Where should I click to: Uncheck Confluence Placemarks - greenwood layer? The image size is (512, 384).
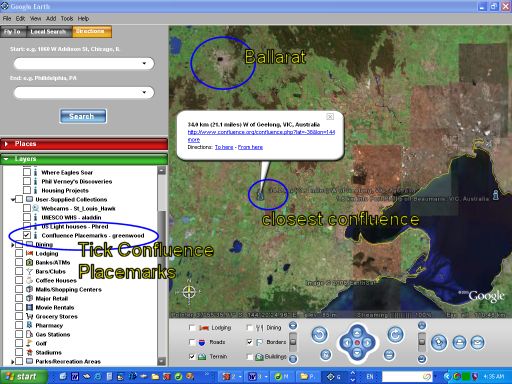click(x=27, y=235)
